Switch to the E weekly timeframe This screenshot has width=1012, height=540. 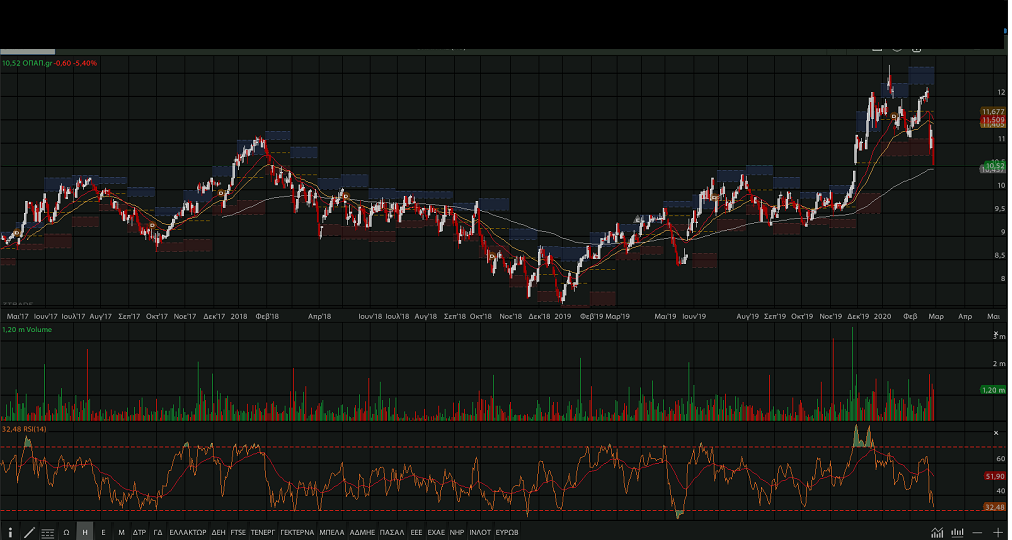pyautogui.click(x=103, y=533)
